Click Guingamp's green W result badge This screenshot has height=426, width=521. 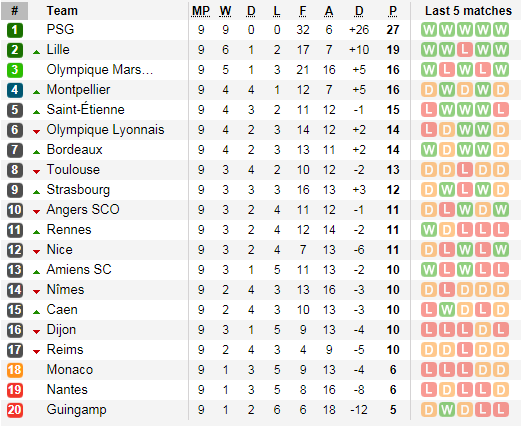447,410
